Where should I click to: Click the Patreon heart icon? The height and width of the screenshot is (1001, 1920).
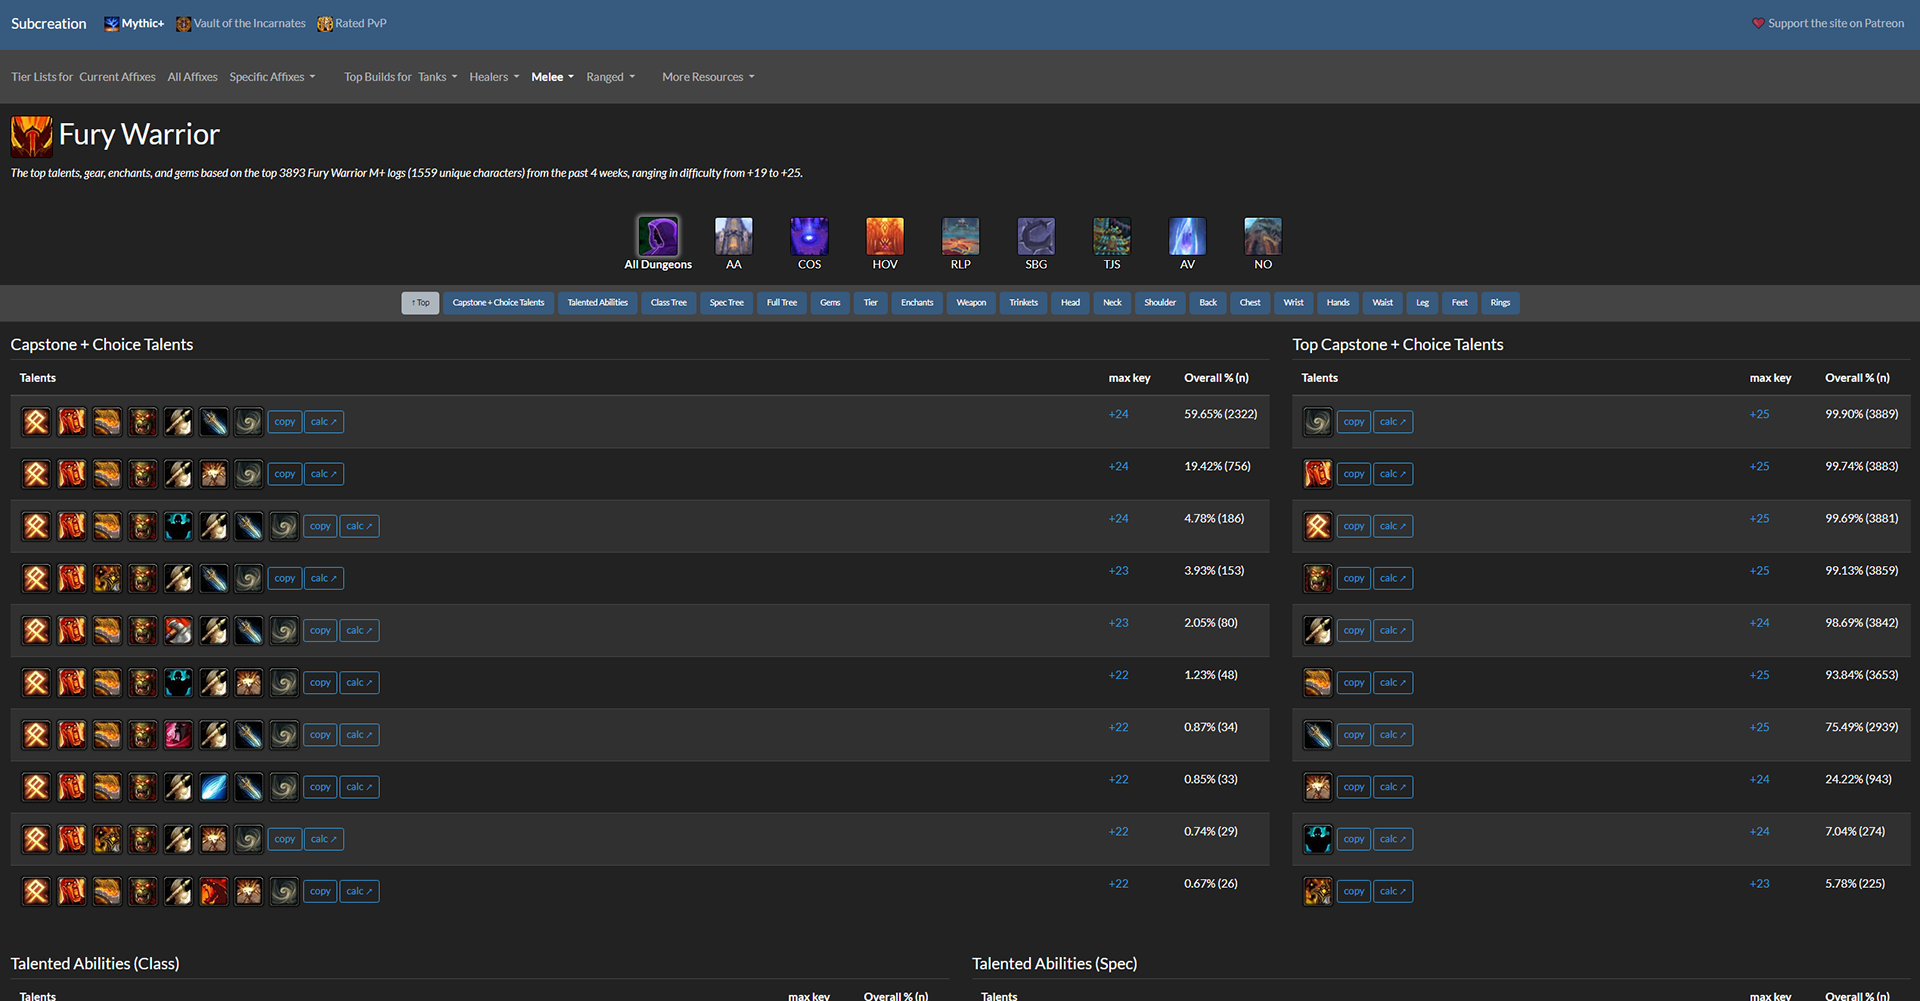[x=1758, y=23]
